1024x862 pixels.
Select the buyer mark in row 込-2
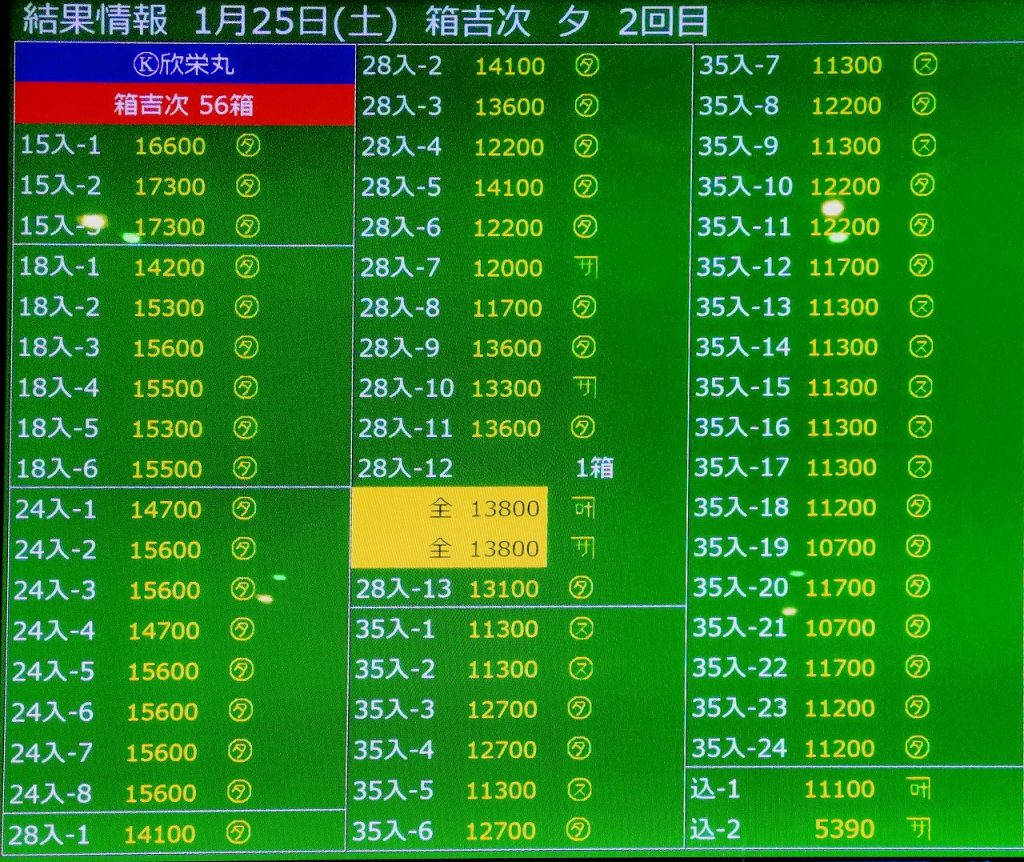tap(917, 829)
